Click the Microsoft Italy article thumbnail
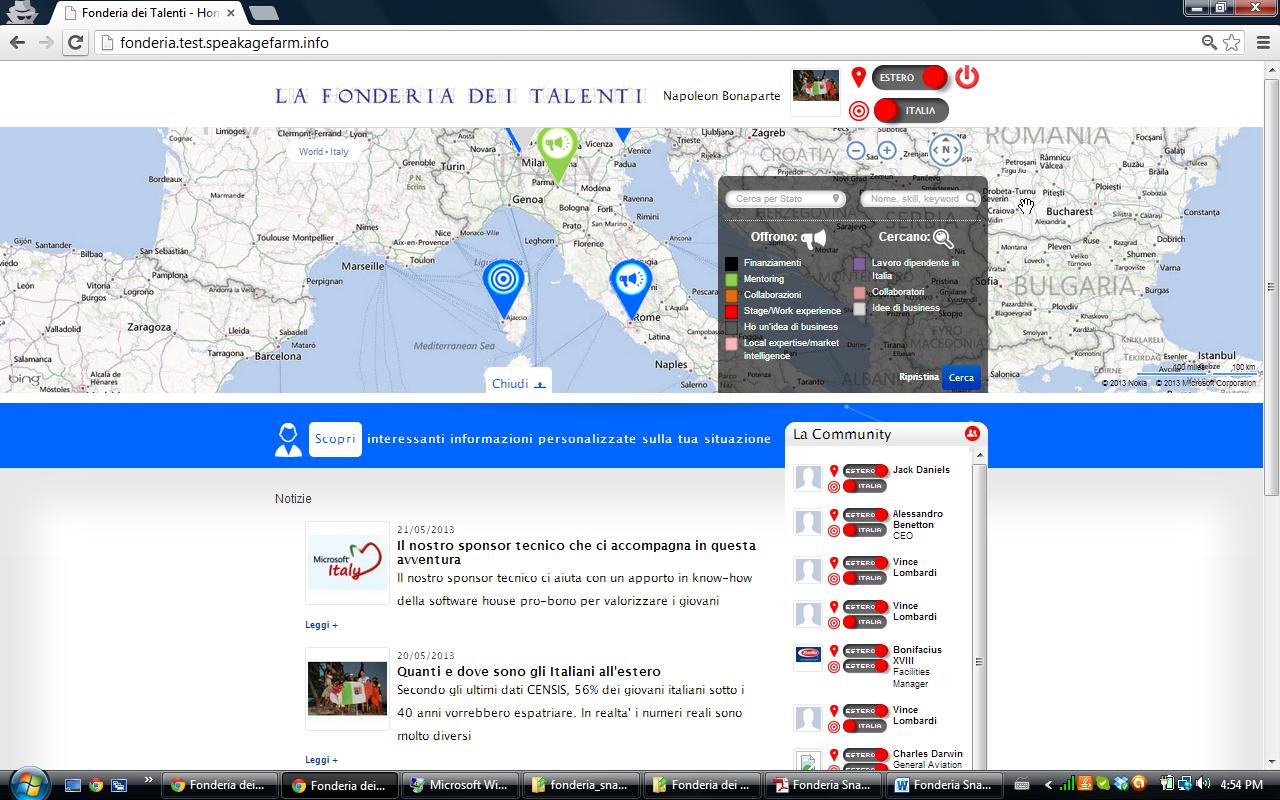 click(347, 563)
